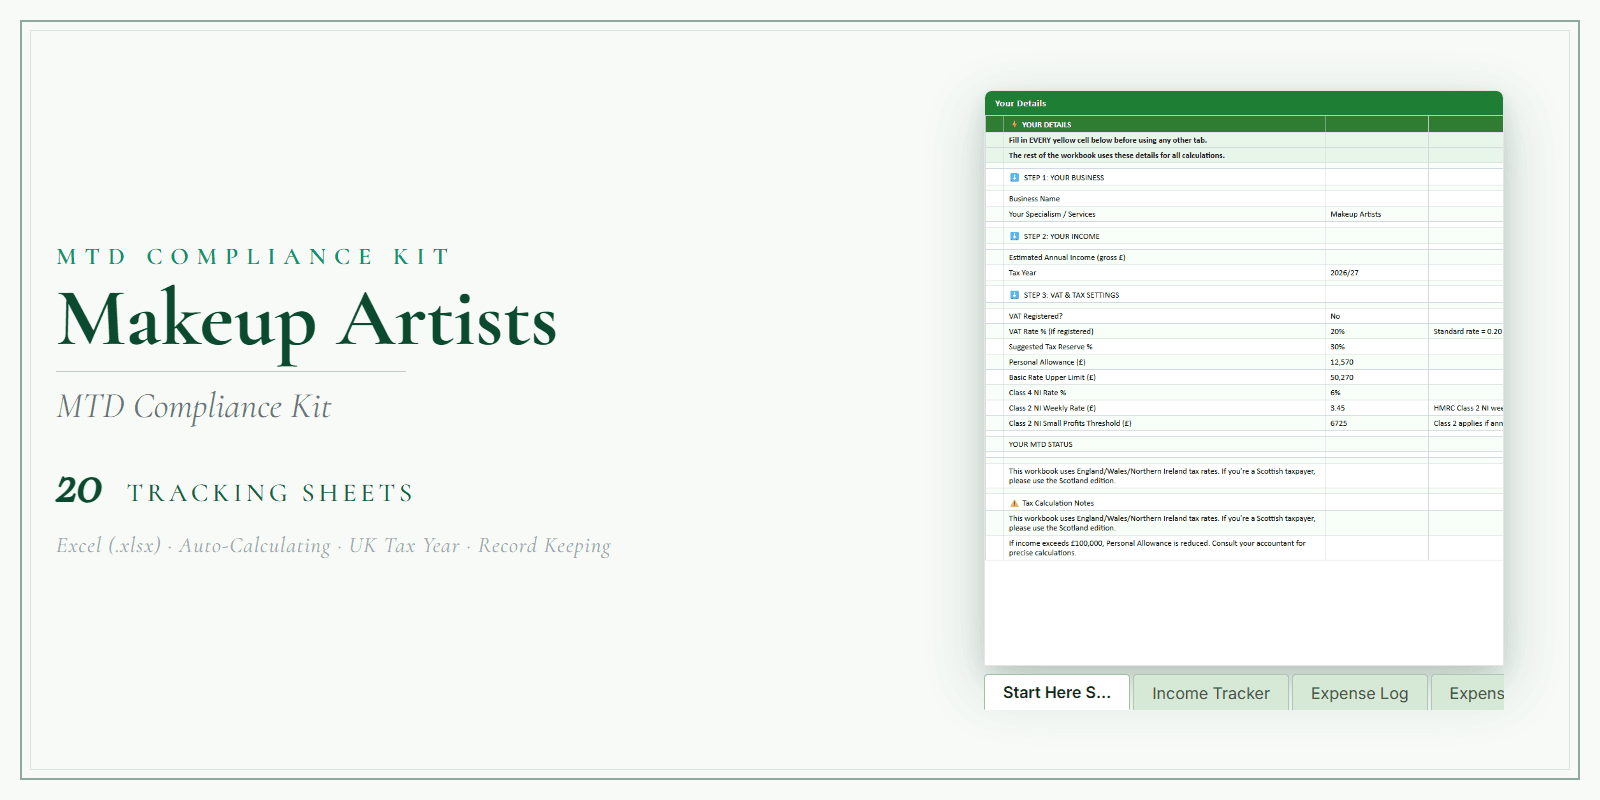Screen dimensions: 1600x800
Task: Select the VAT Rate 20% cell
Action: [x=1376, y=332]
